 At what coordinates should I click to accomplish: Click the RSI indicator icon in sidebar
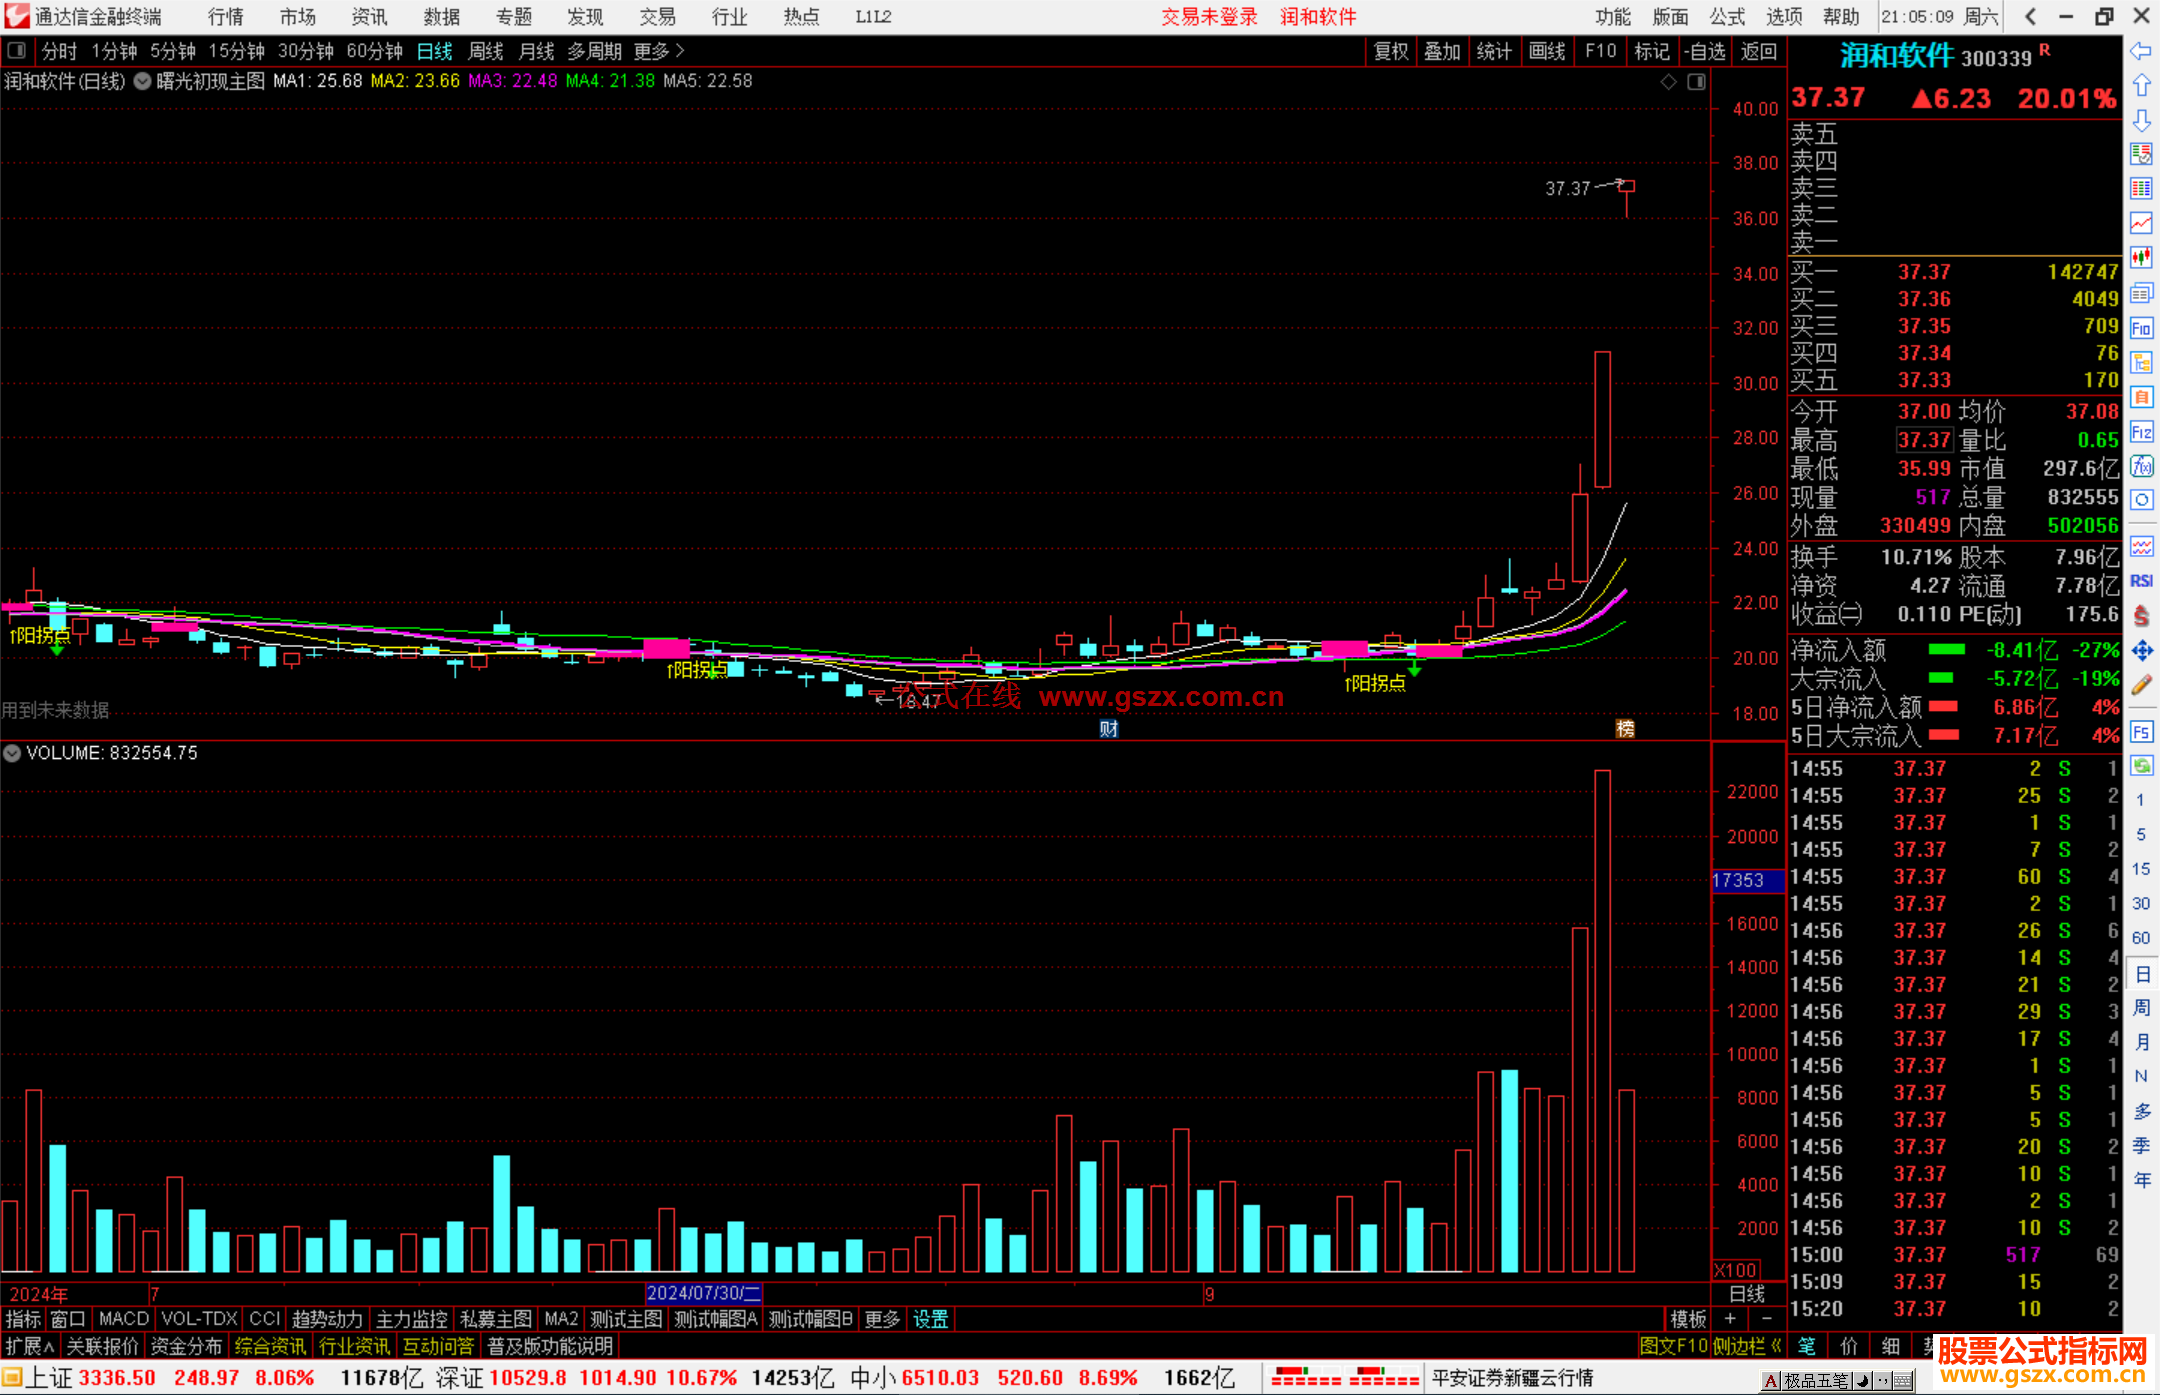(x=2141, y=581)
